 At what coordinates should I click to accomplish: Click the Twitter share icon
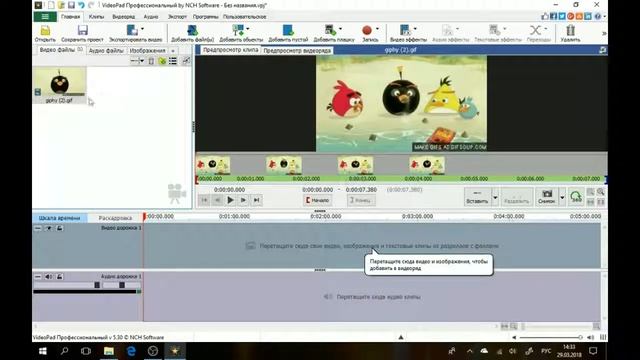pos(562,16)
